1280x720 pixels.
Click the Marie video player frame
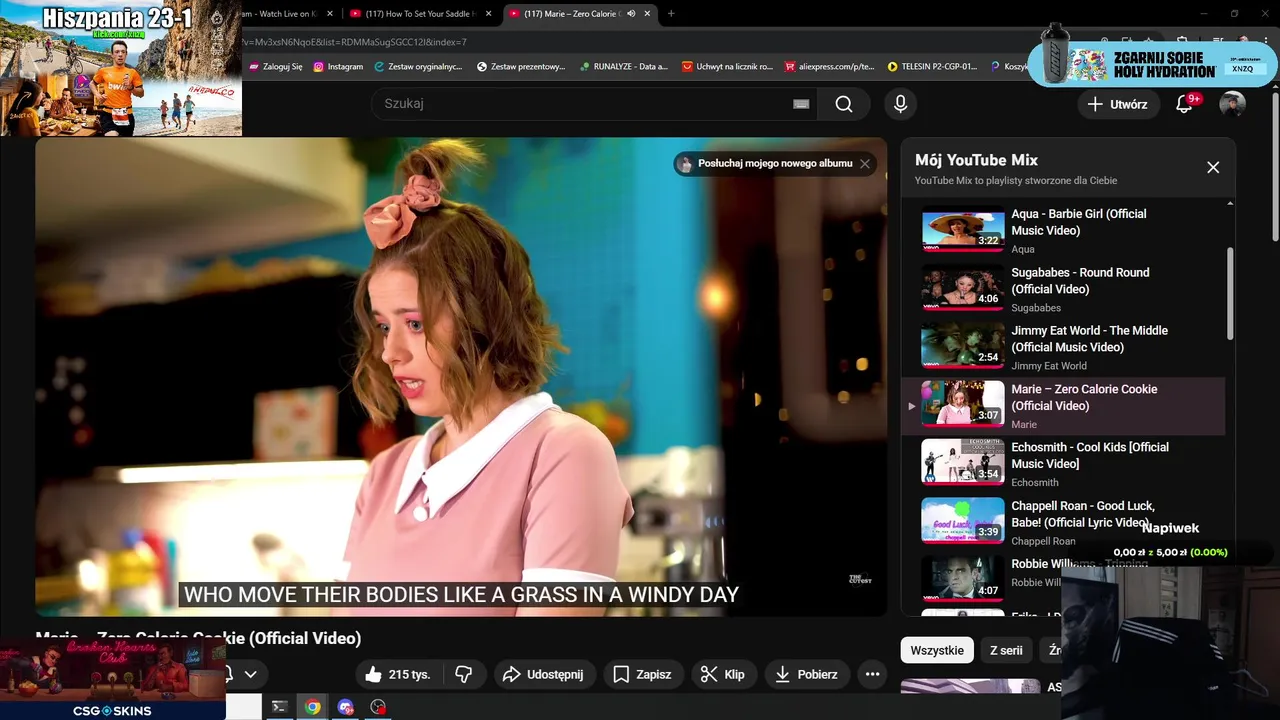461,377
